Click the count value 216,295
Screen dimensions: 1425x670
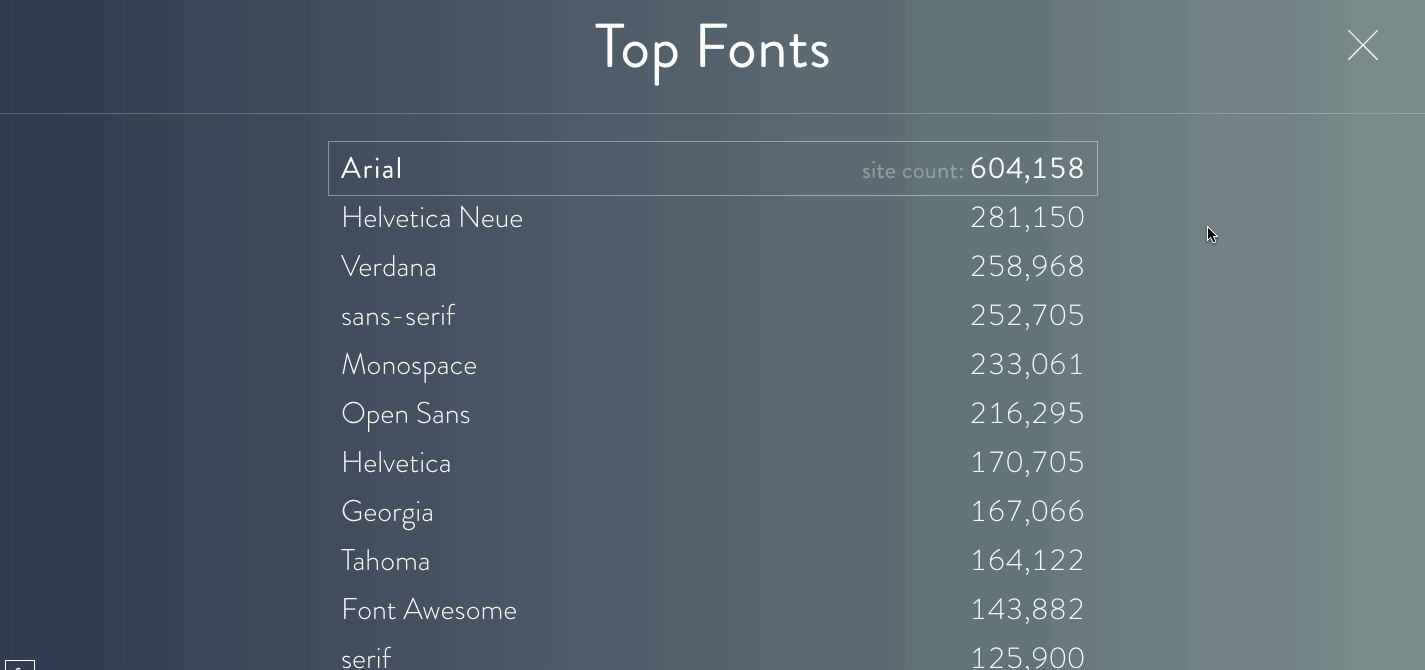click(1027, 414)
